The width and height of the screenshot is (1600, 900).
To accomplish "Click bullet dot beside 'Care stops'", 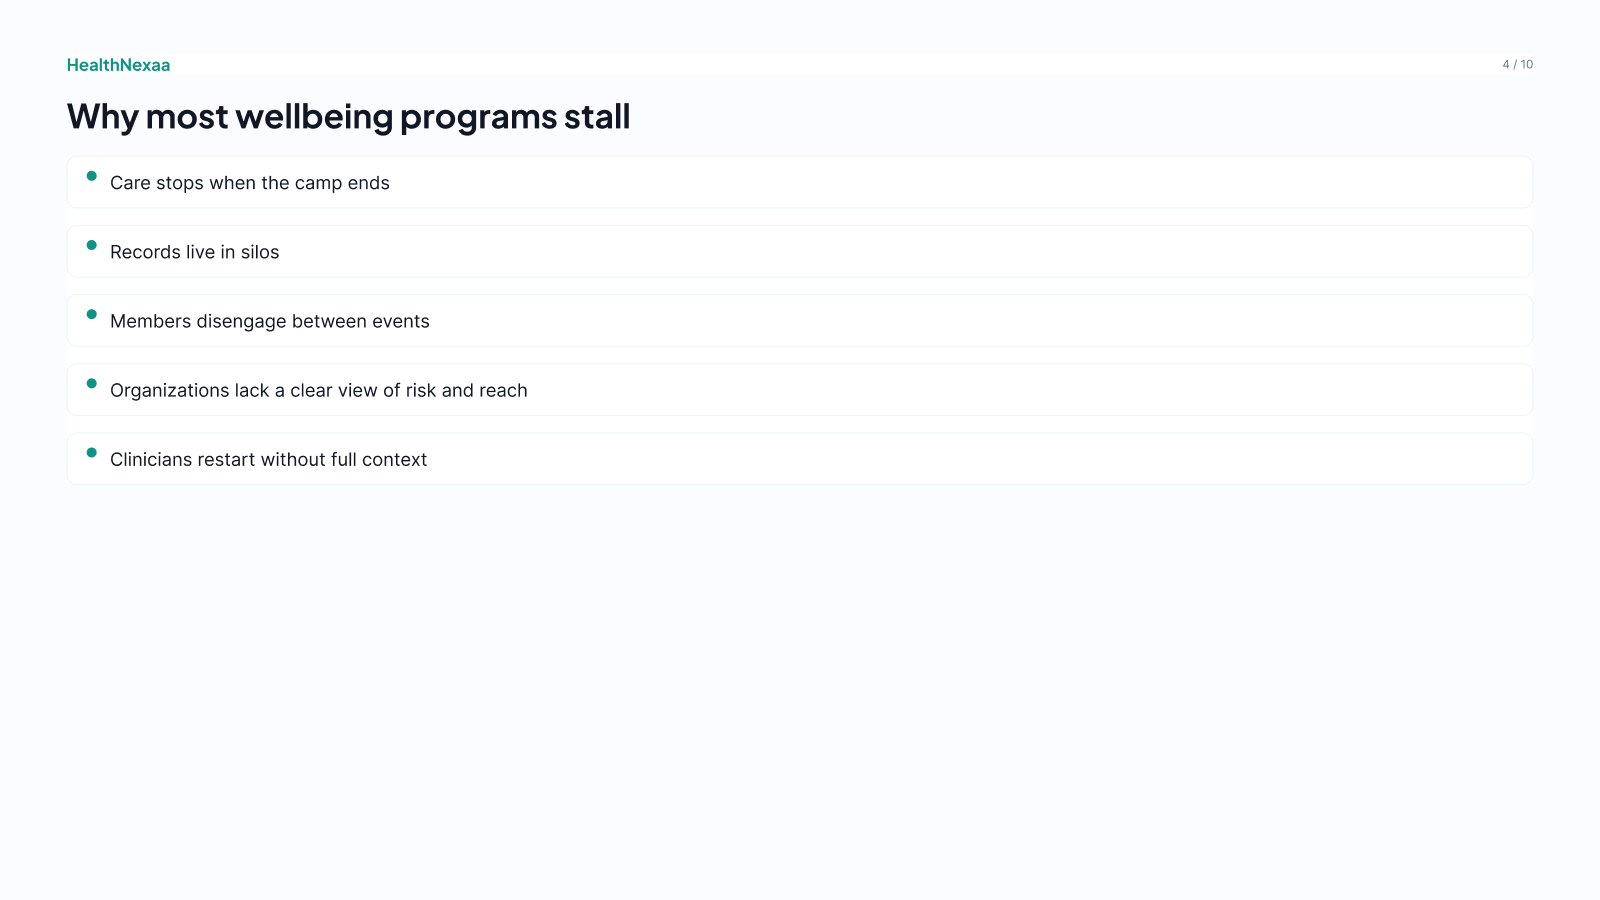I will click(92, 176).
